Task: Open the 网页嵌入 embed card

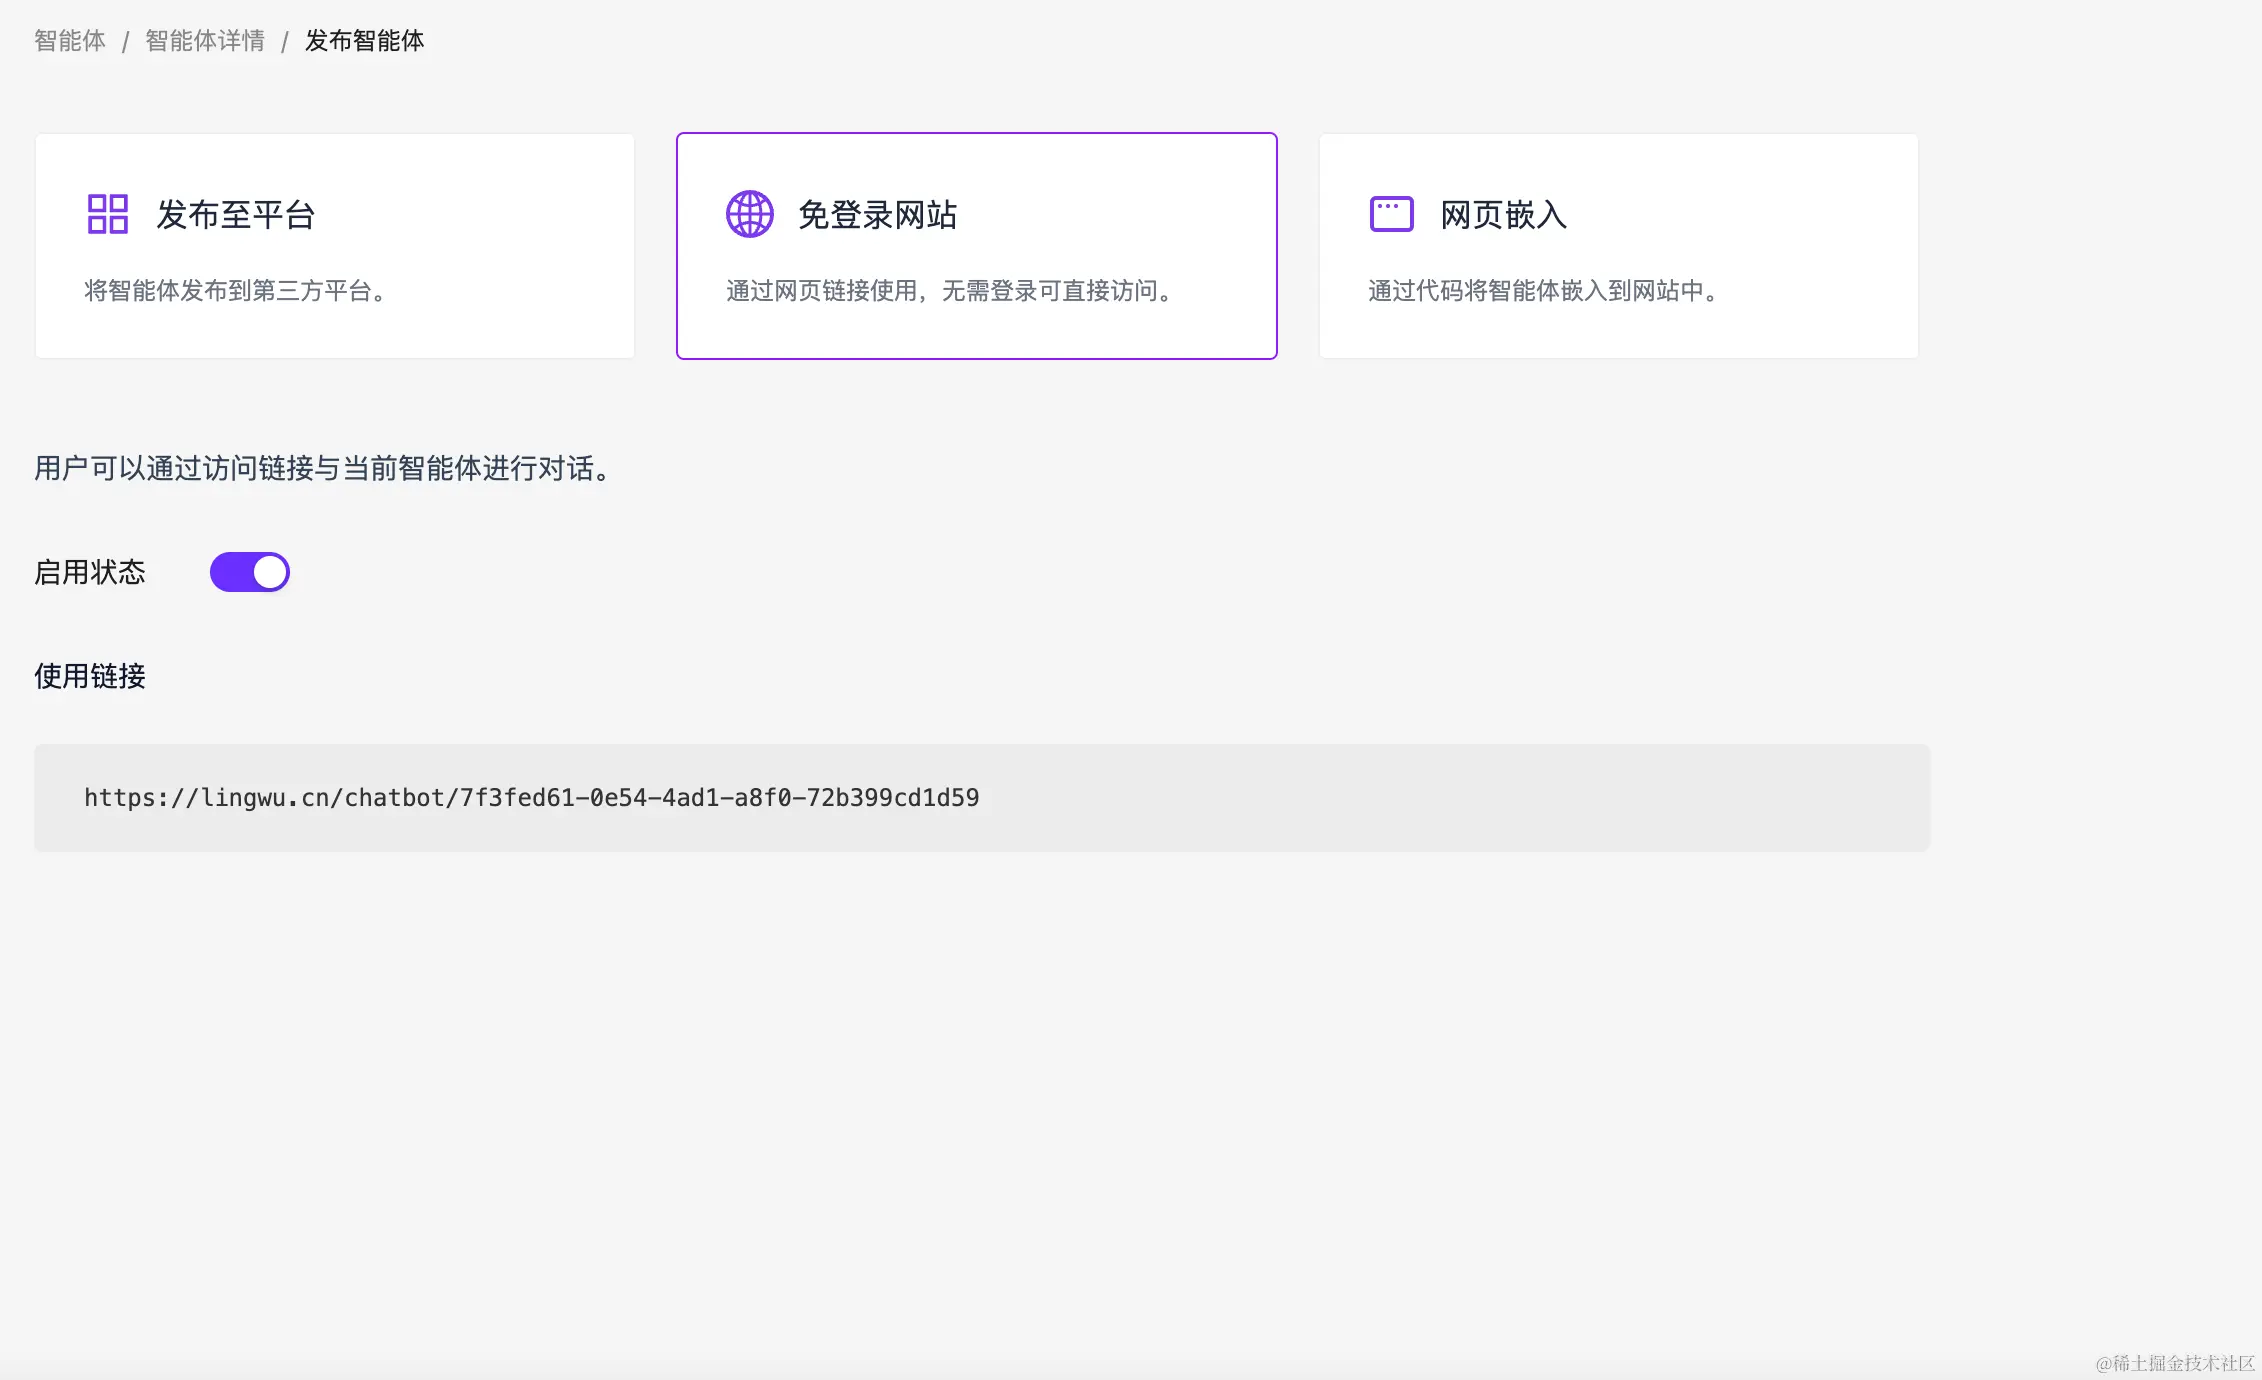Action: [1619, 246]
